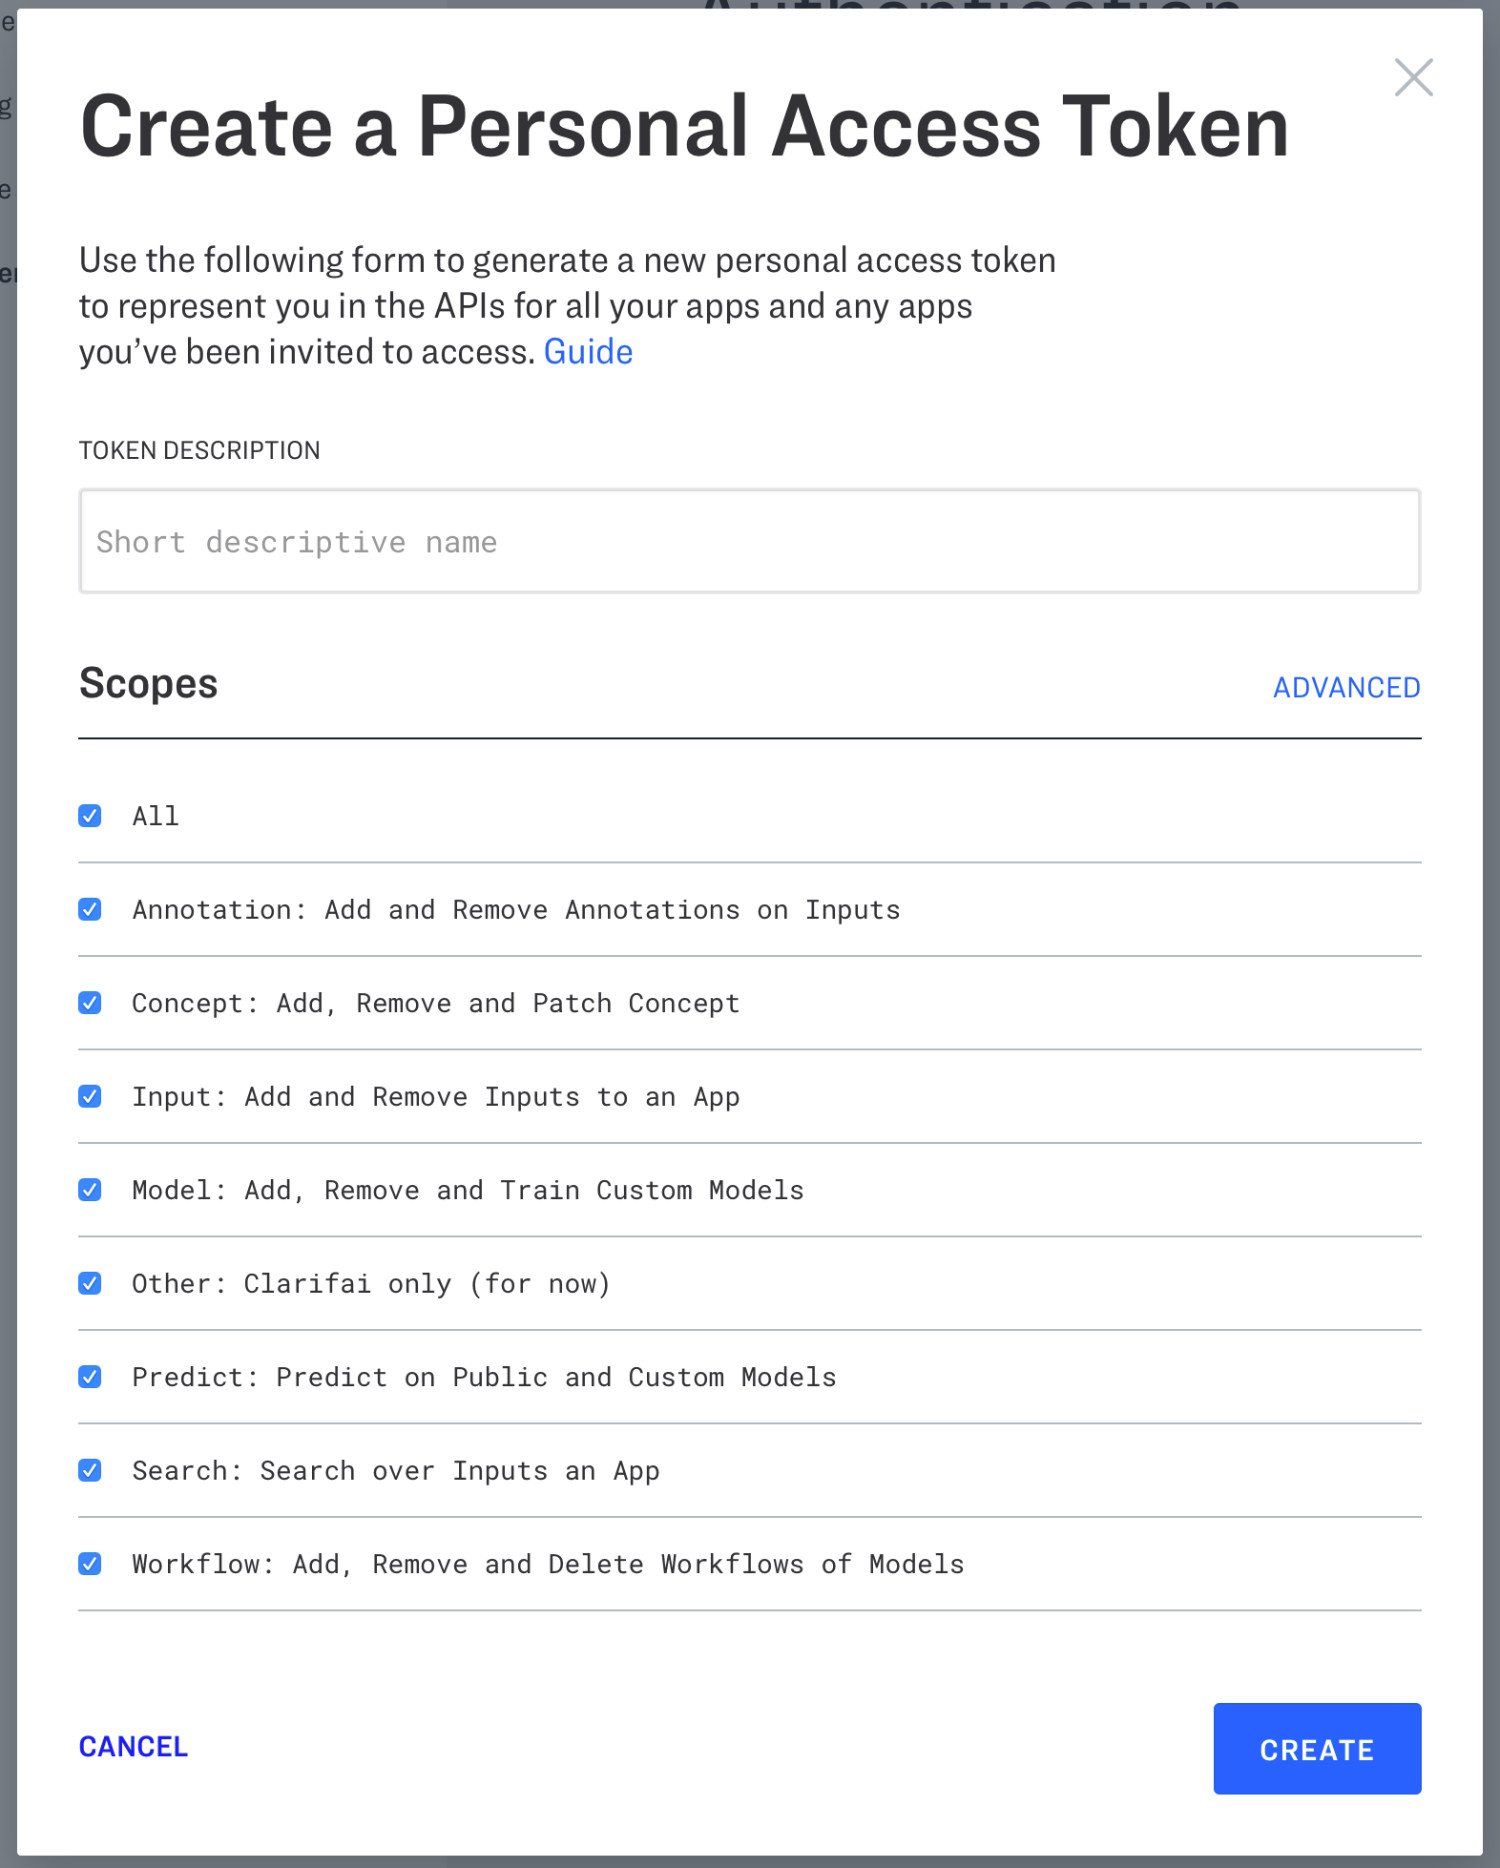Disable the Concept scope checkbox
Screen dimensions: 1500x1868
click(x=90, y=1003)
